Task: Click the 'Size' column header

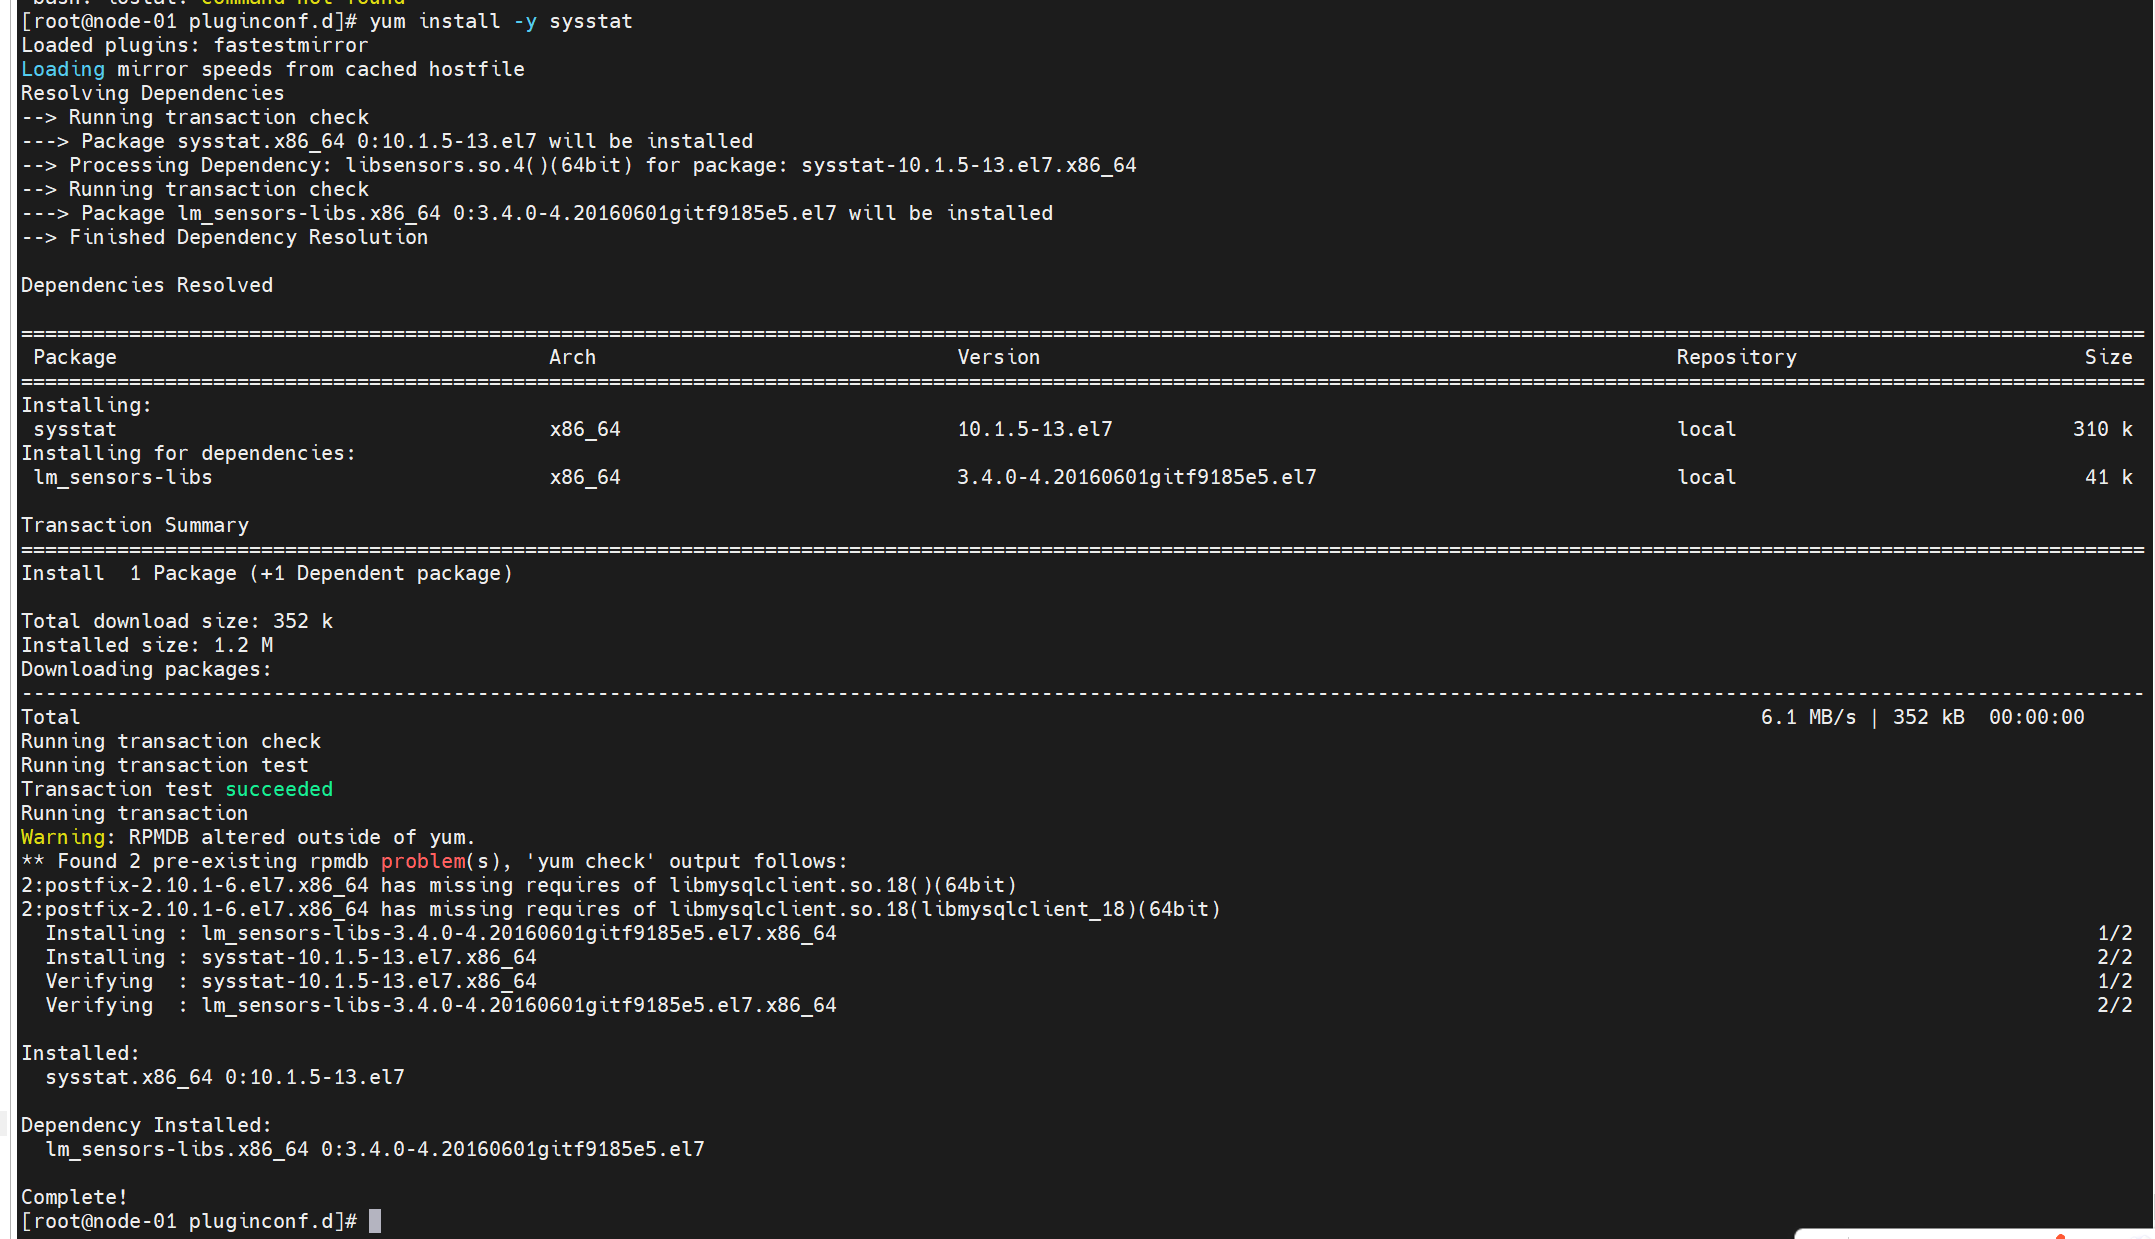Action: [x=2109, y=357]
